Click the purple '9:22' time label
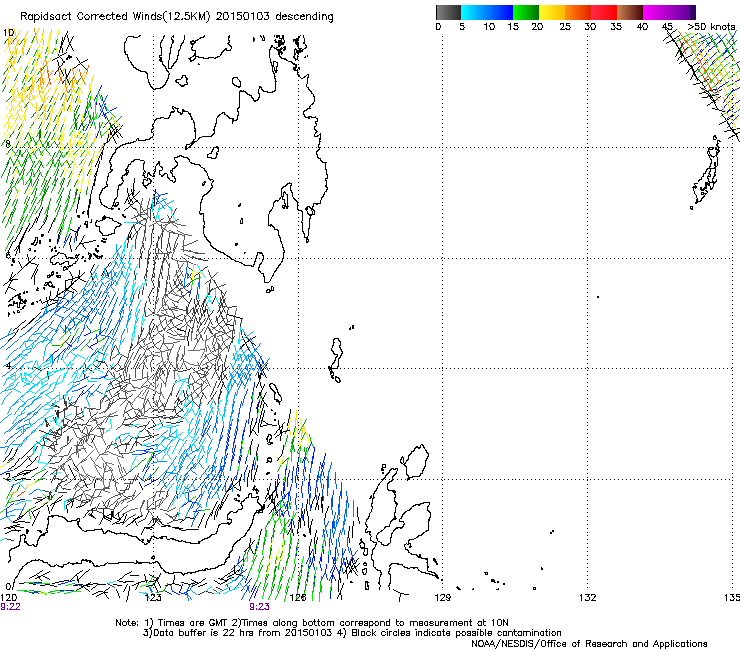 point(10,607)
